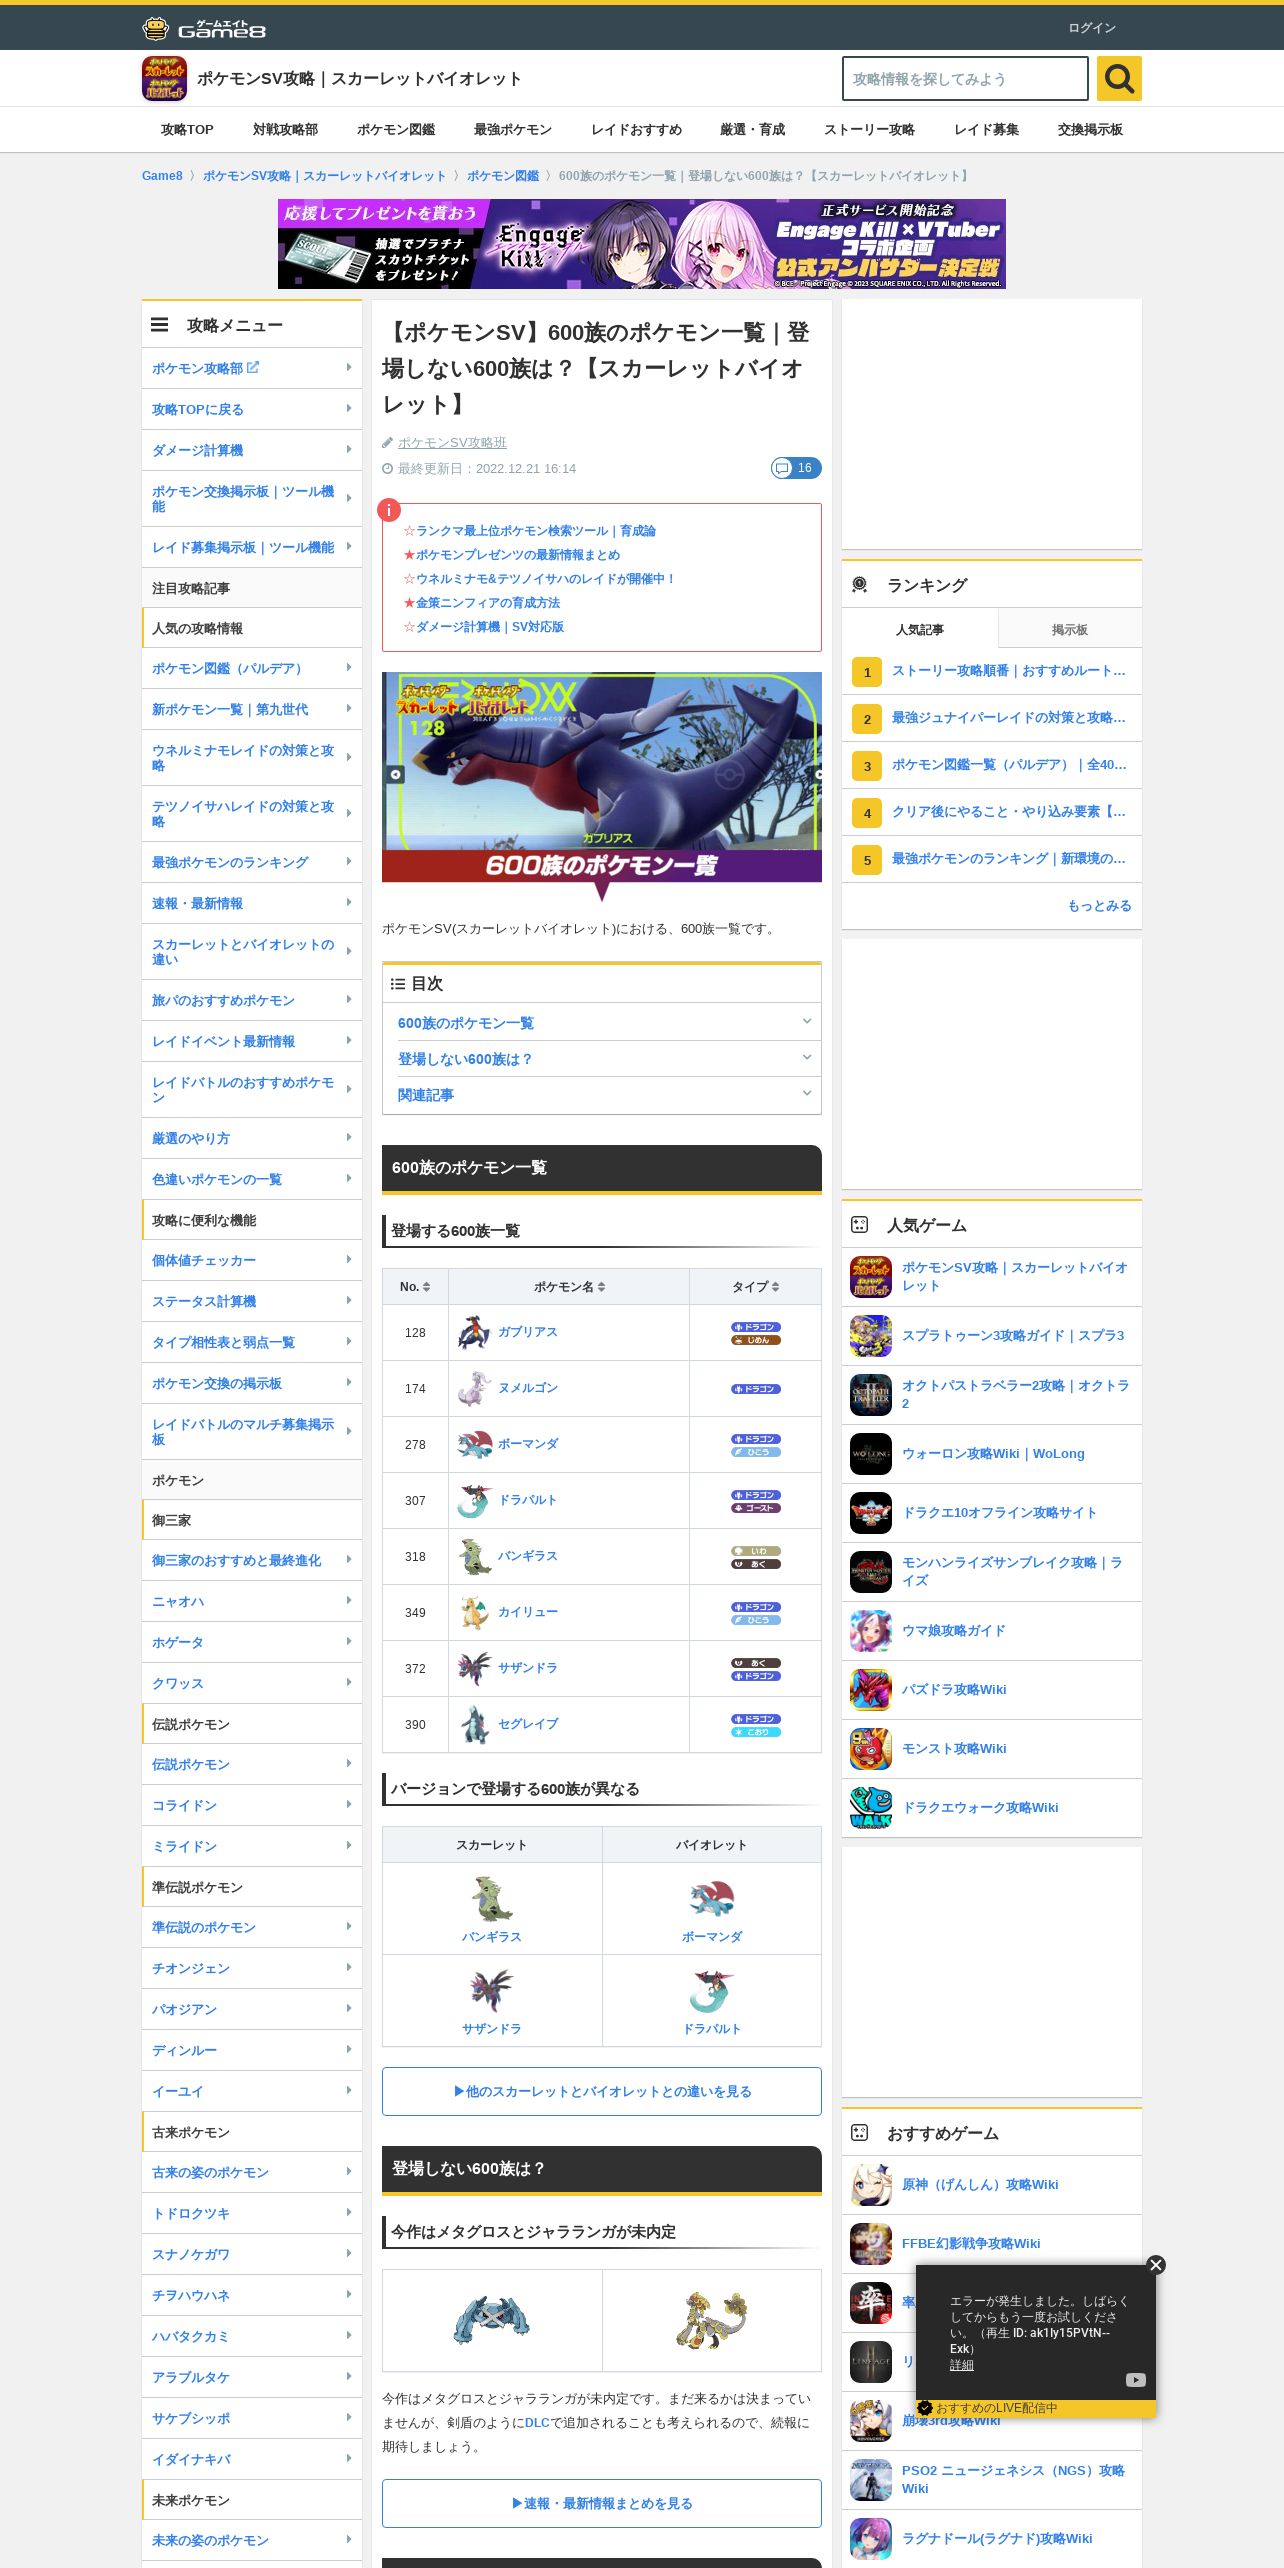This screenshot has width=1284, height=2568.
Task: Open 対戦攻略部 in the navigation bar
Action: 285,130
